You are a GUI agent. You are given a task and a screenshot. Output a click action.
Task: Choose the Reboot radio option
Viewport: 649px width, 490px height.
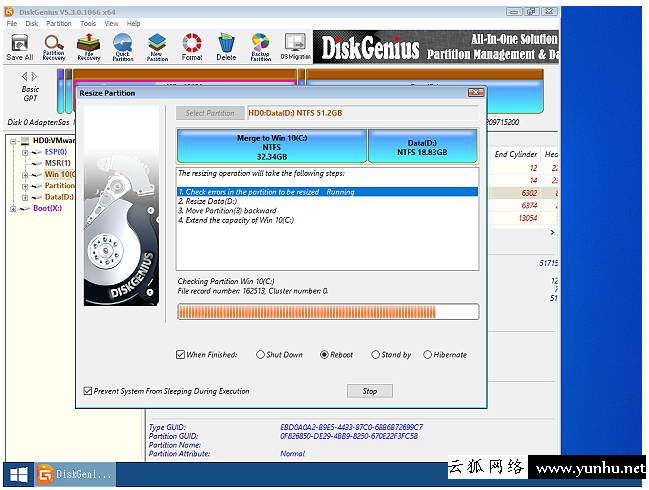click(324, 355)
